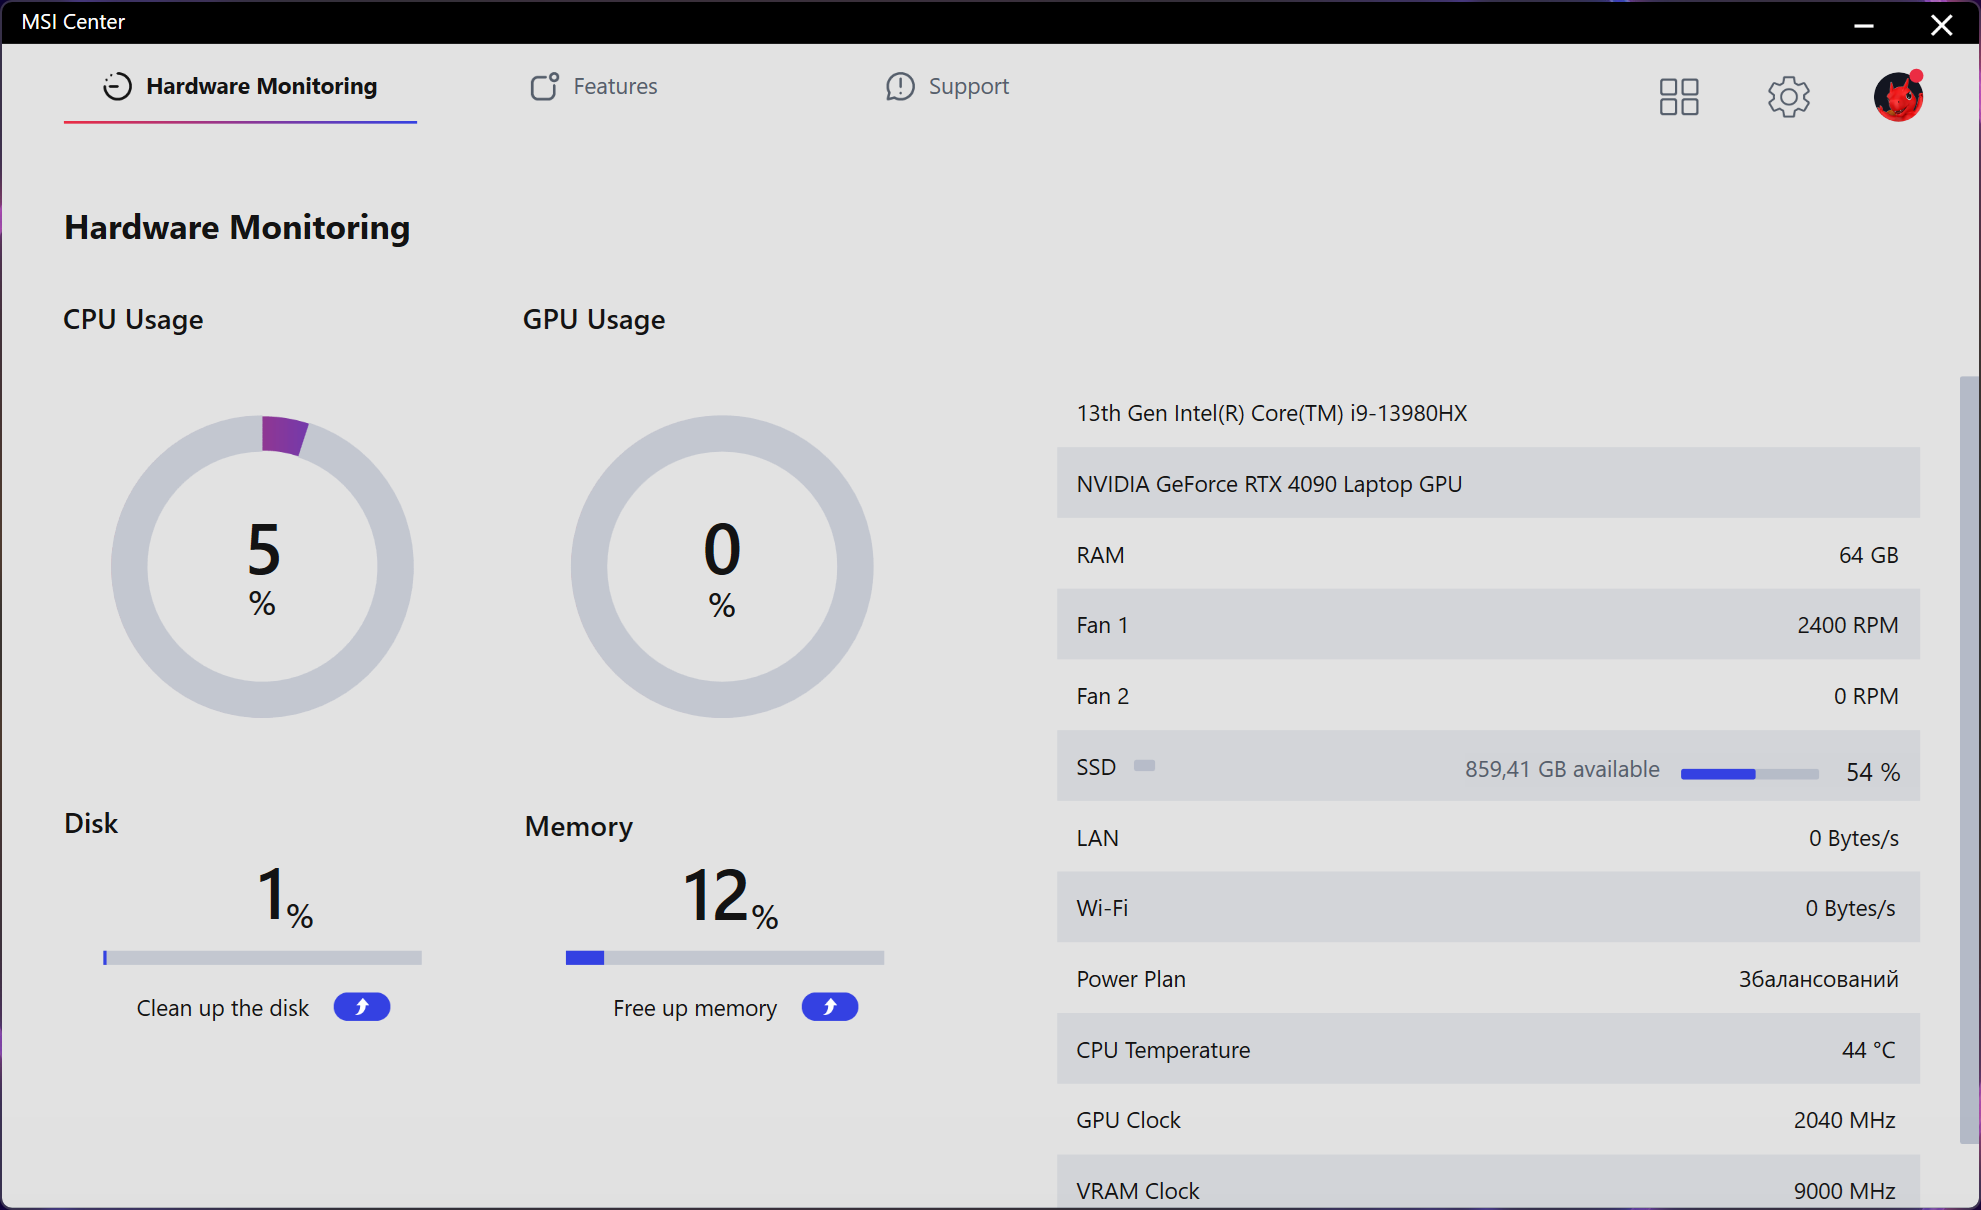Minimize the MSI Center window
This screenshot has width=1981, height=1210.
tap(1864, 24)
